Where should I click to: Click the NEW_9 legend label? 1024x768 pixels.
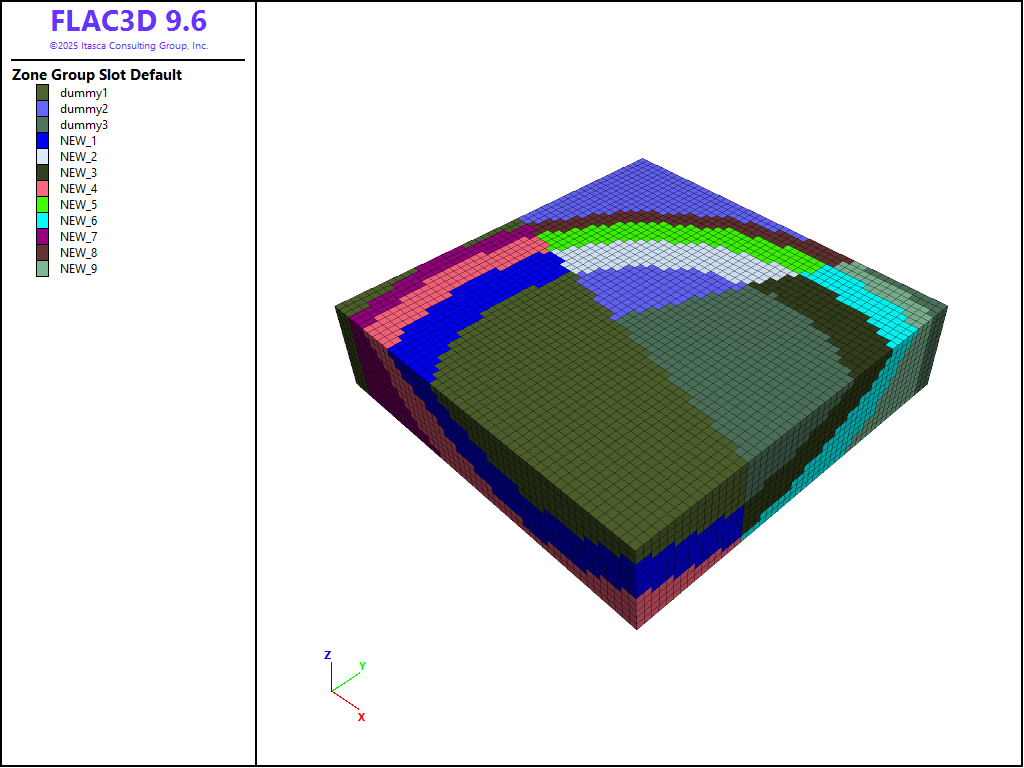pyautogui.click(x=78, y=269)
